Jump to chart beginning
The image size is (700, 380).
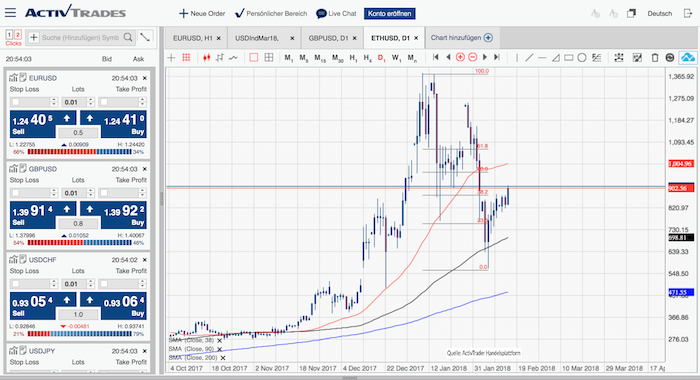(436, 57)
